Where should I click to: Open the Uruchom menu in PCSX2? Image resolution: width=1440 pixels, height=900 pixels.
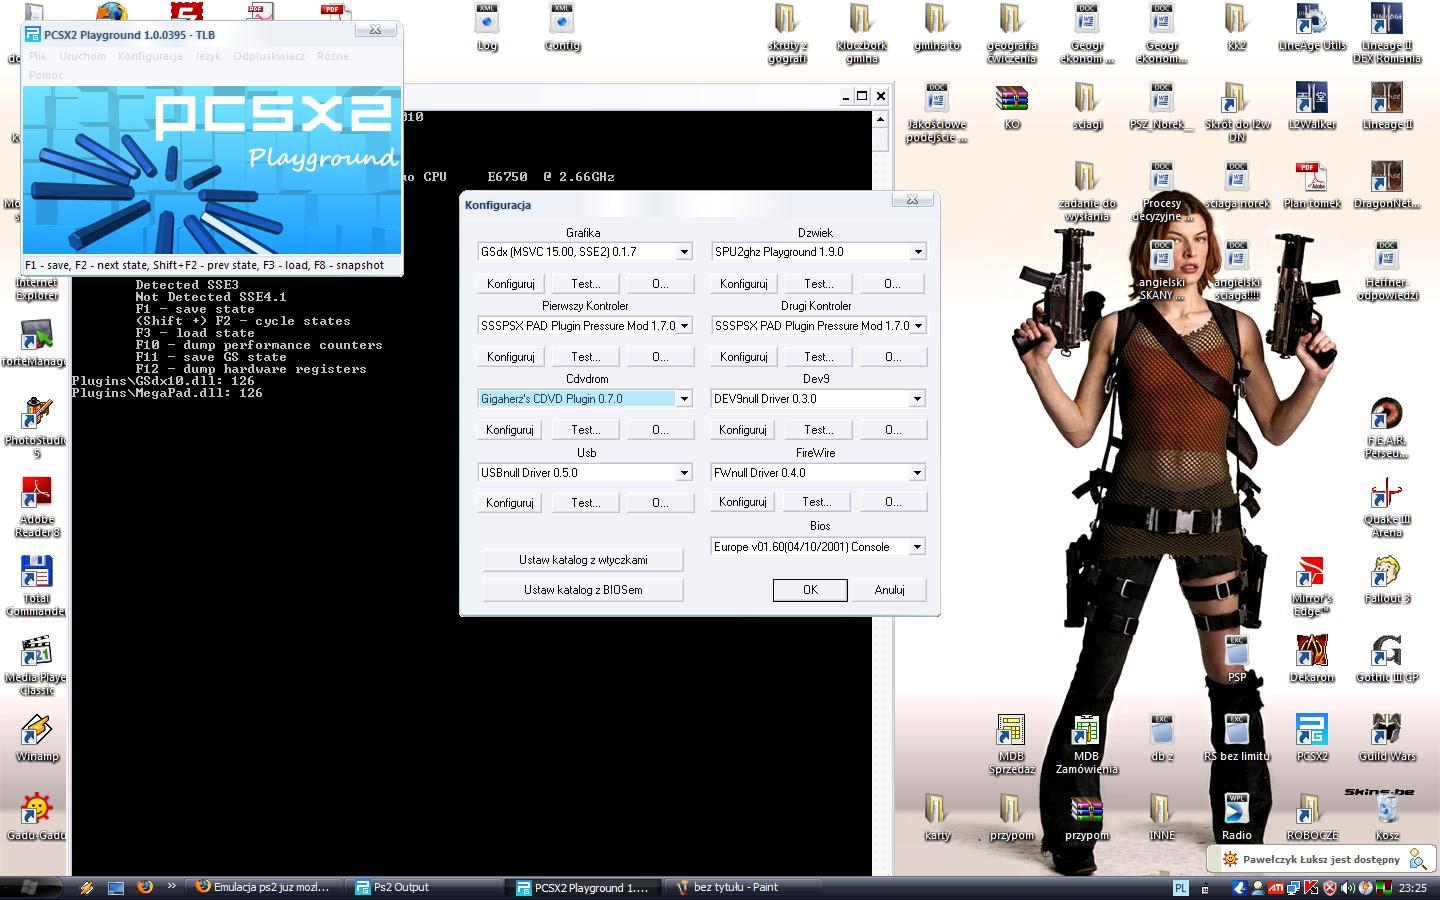[x=82, y=56]
